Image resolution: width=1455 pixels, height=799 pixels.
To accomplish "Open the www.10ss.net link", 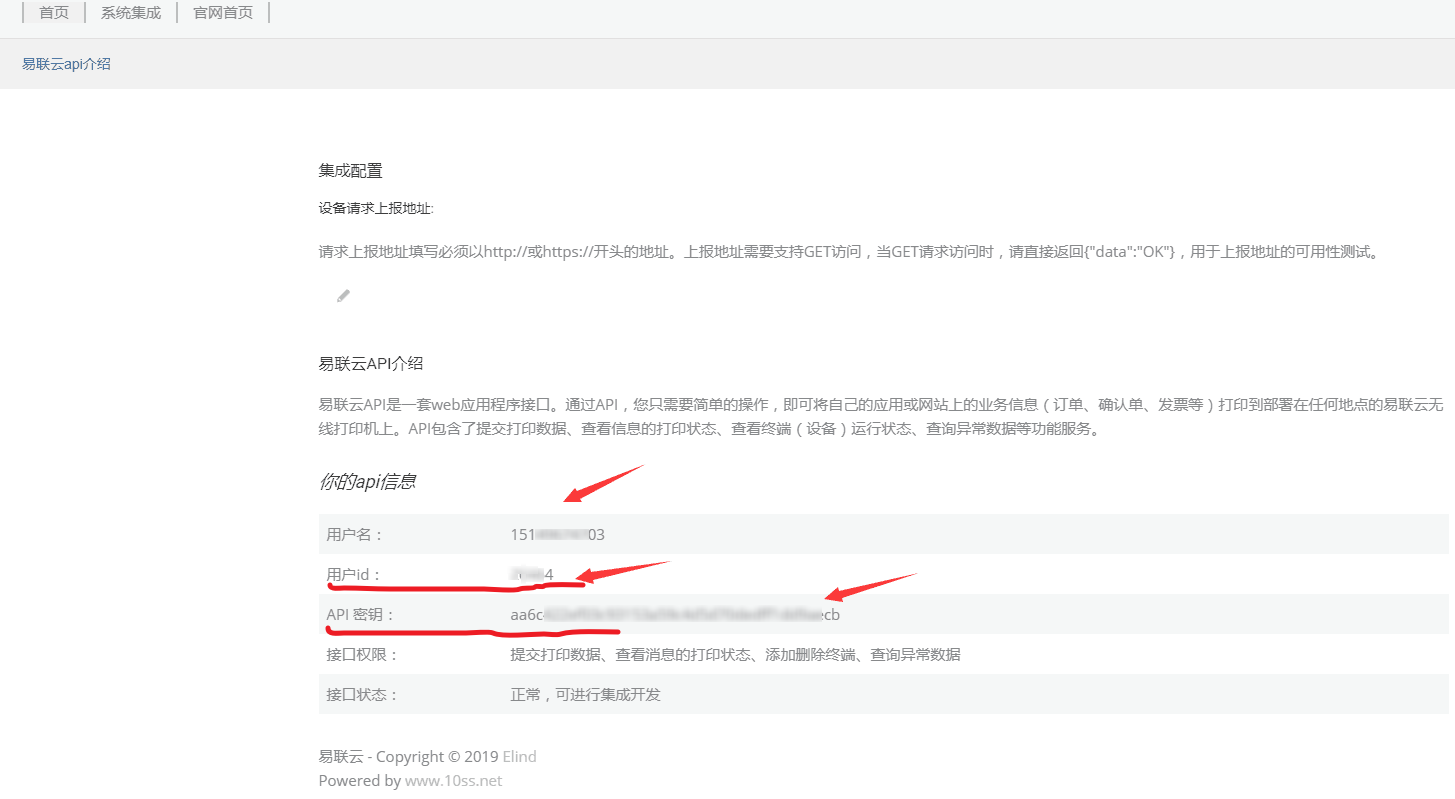I will [x=453, y=780].
